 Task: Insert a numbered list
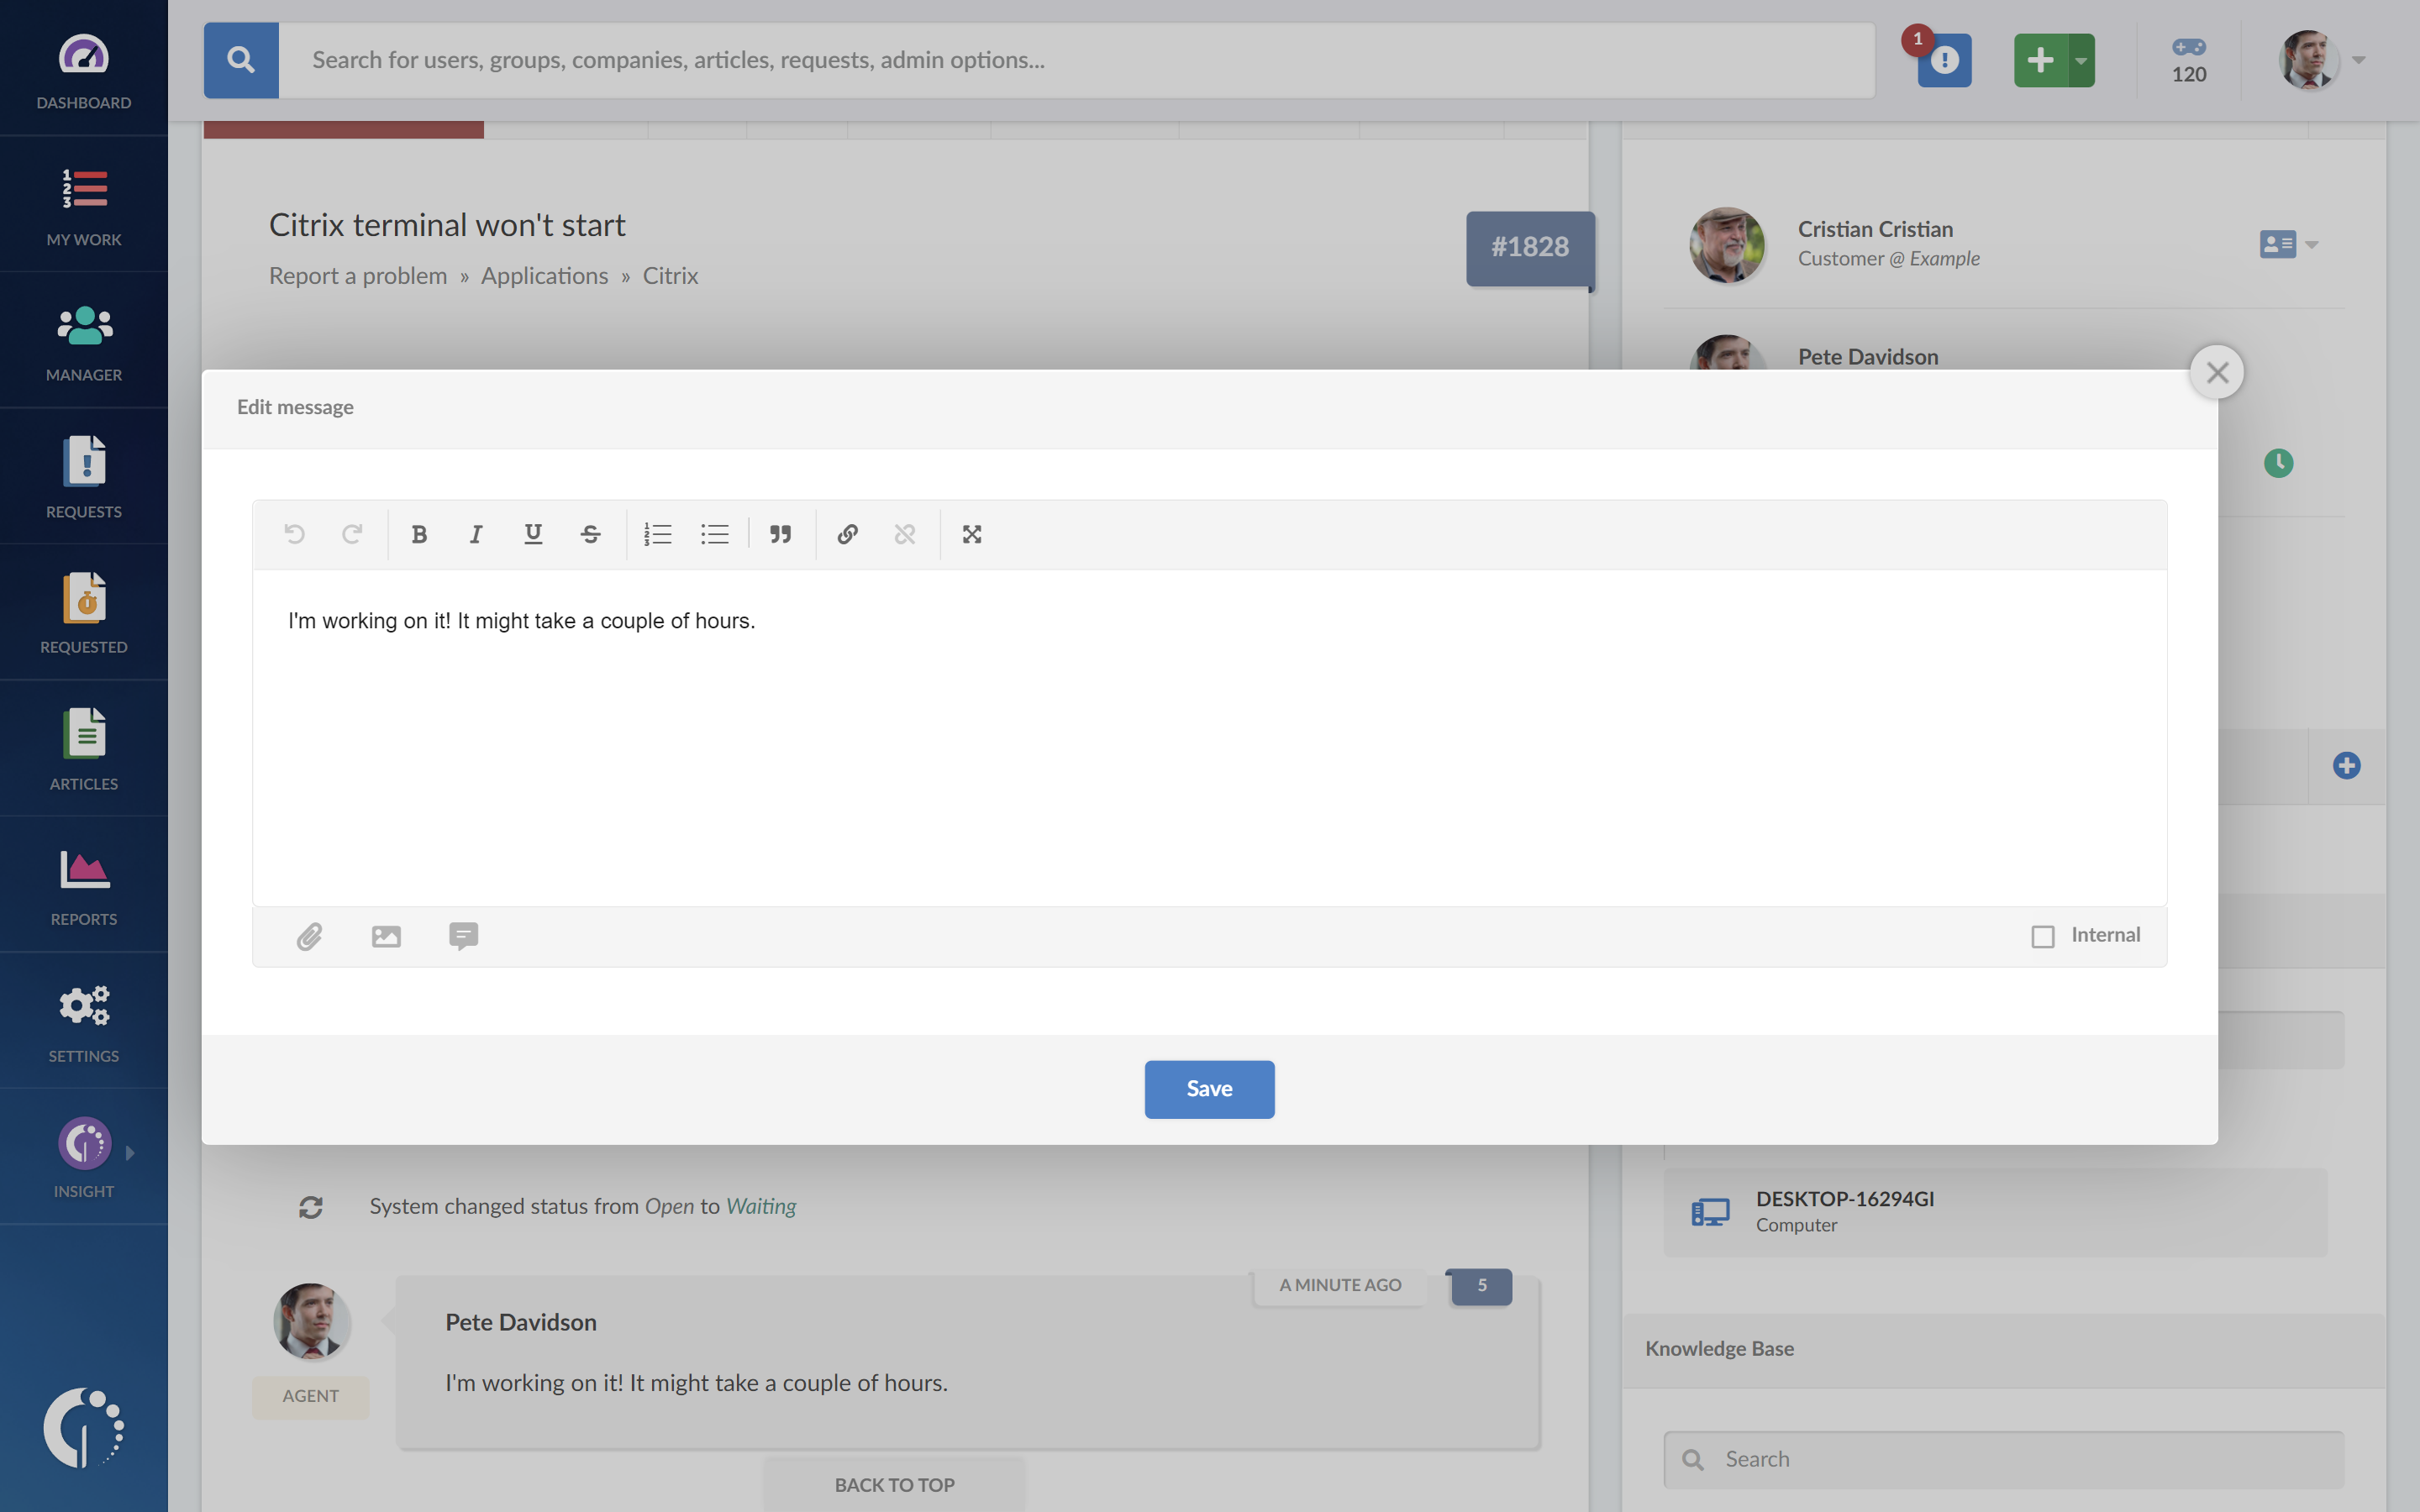658,534
